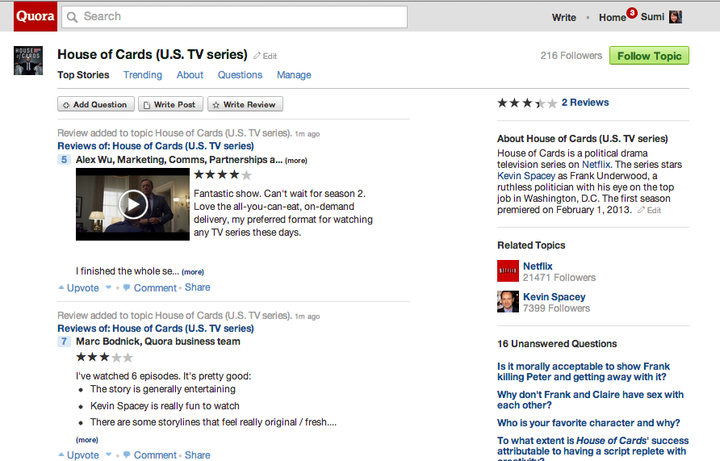Upvote Alex Wu's review
This screenshot has height=461, width=720.
(x=79, y=288)
